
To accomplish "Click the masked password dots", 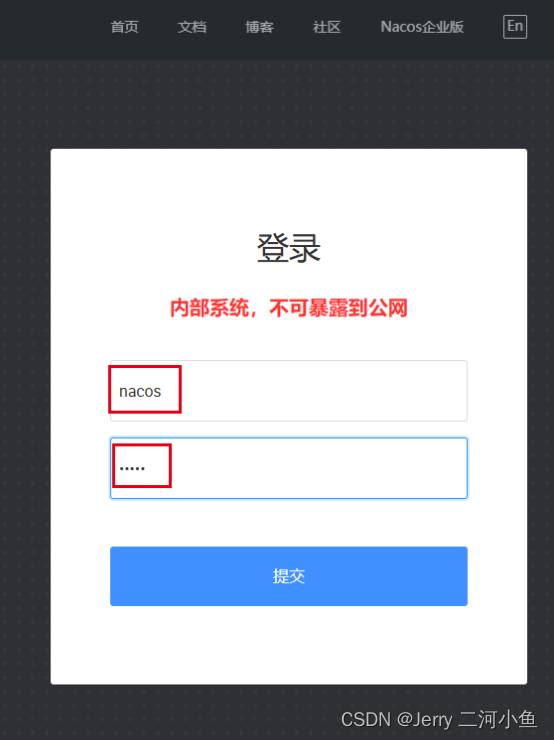I will click(132, 469).
